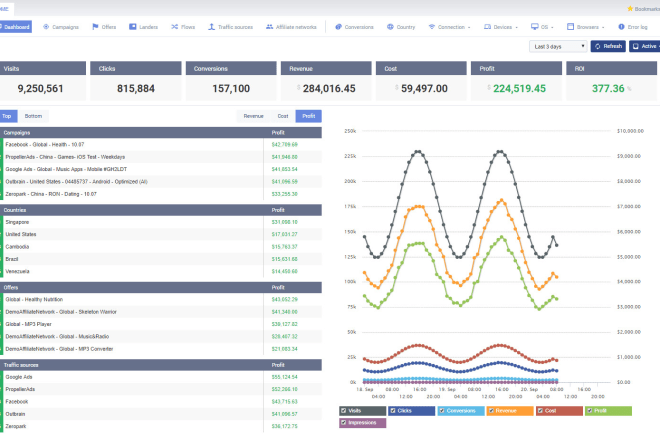Click the Singapore country row
Viewport: 660px width, 440px height.
[x=161, y=222]
